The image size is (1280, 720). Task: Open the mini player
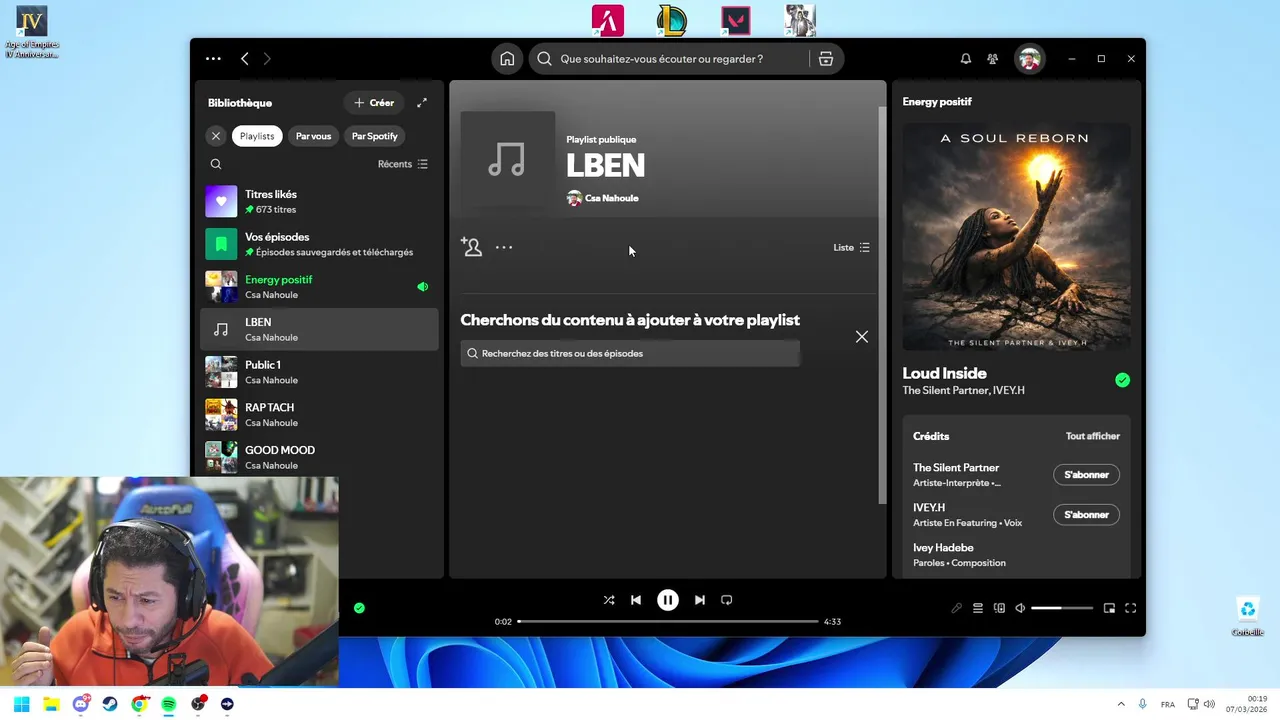(x=1109, y=608)
